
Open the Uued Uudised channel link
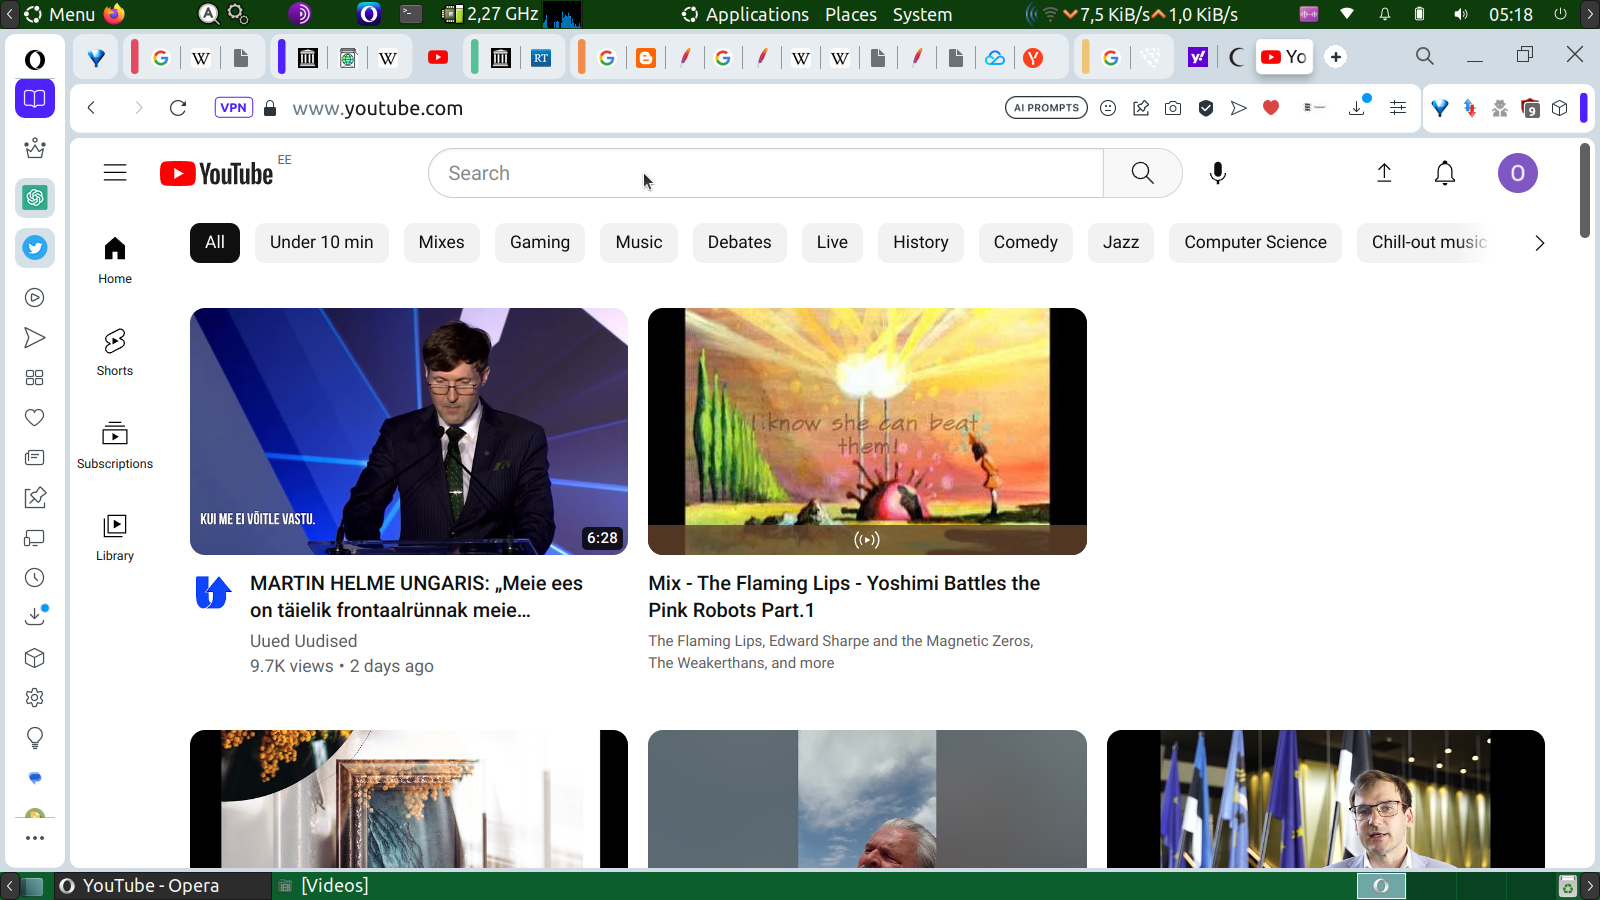(303, 641)
